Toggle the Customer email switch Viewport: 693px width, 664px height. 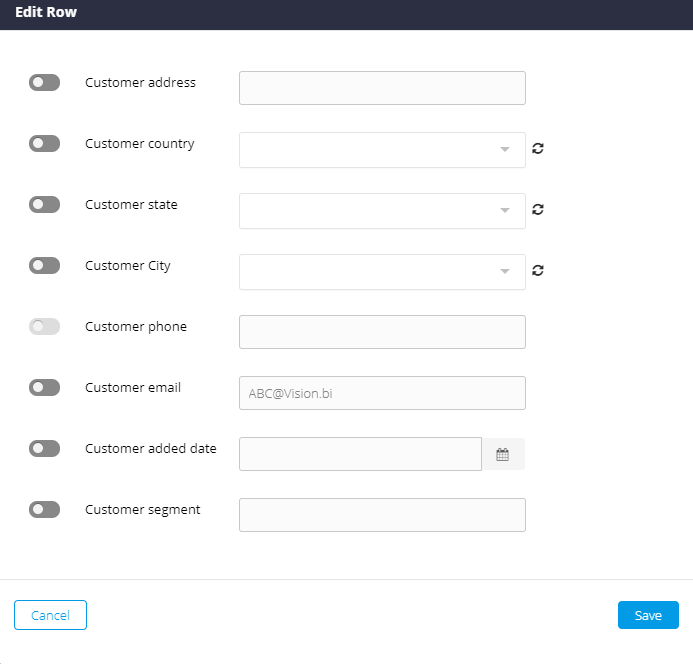44,388
